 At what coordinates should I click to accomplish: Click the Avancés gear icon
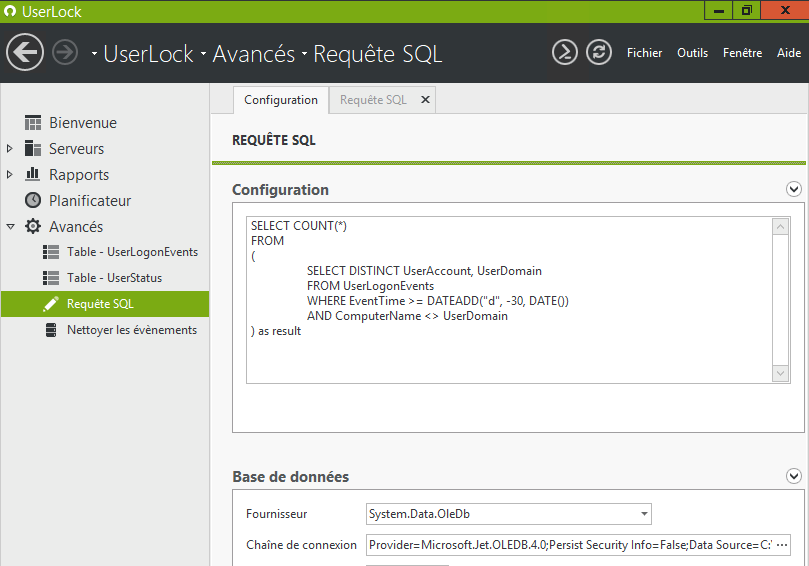(x=33, y=226)
